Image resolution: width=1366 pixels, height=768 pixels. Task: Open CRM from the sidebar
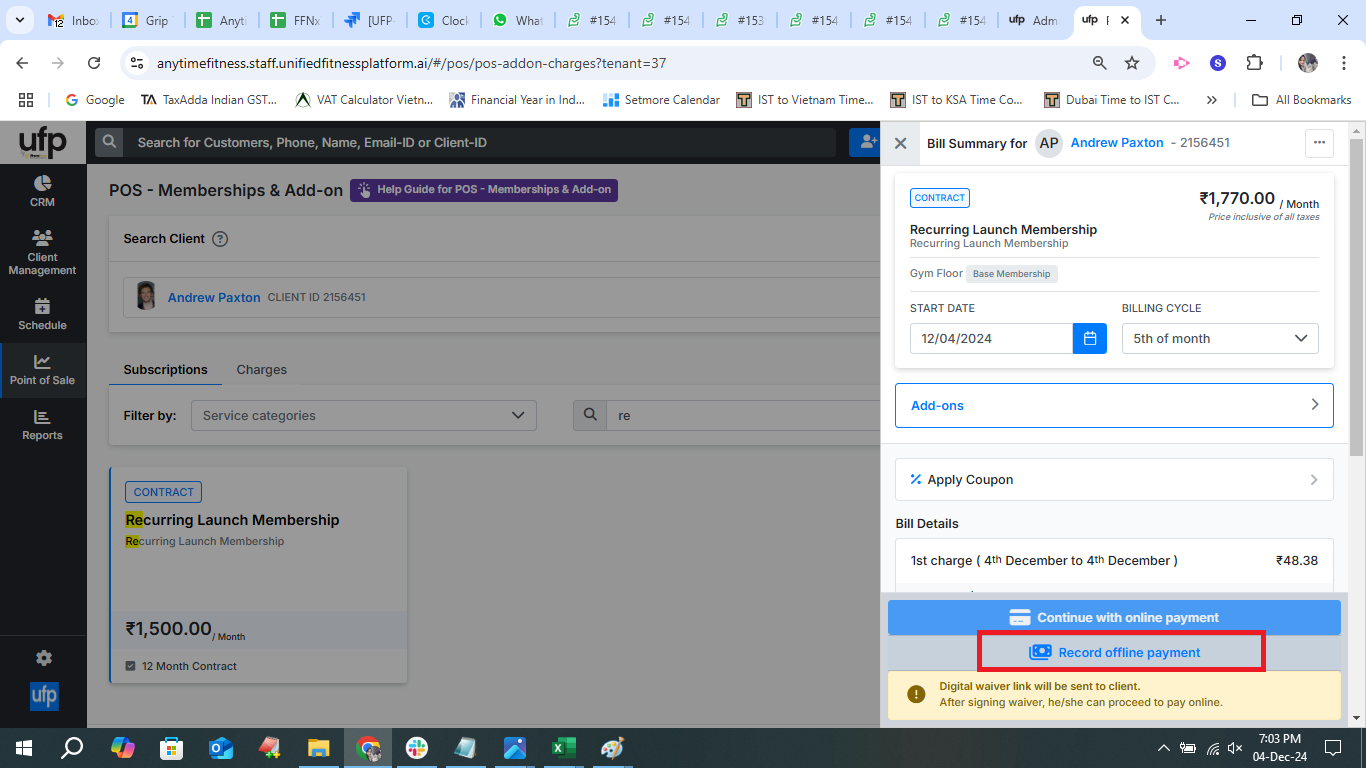pyautogui.click(x=42, y=191)
